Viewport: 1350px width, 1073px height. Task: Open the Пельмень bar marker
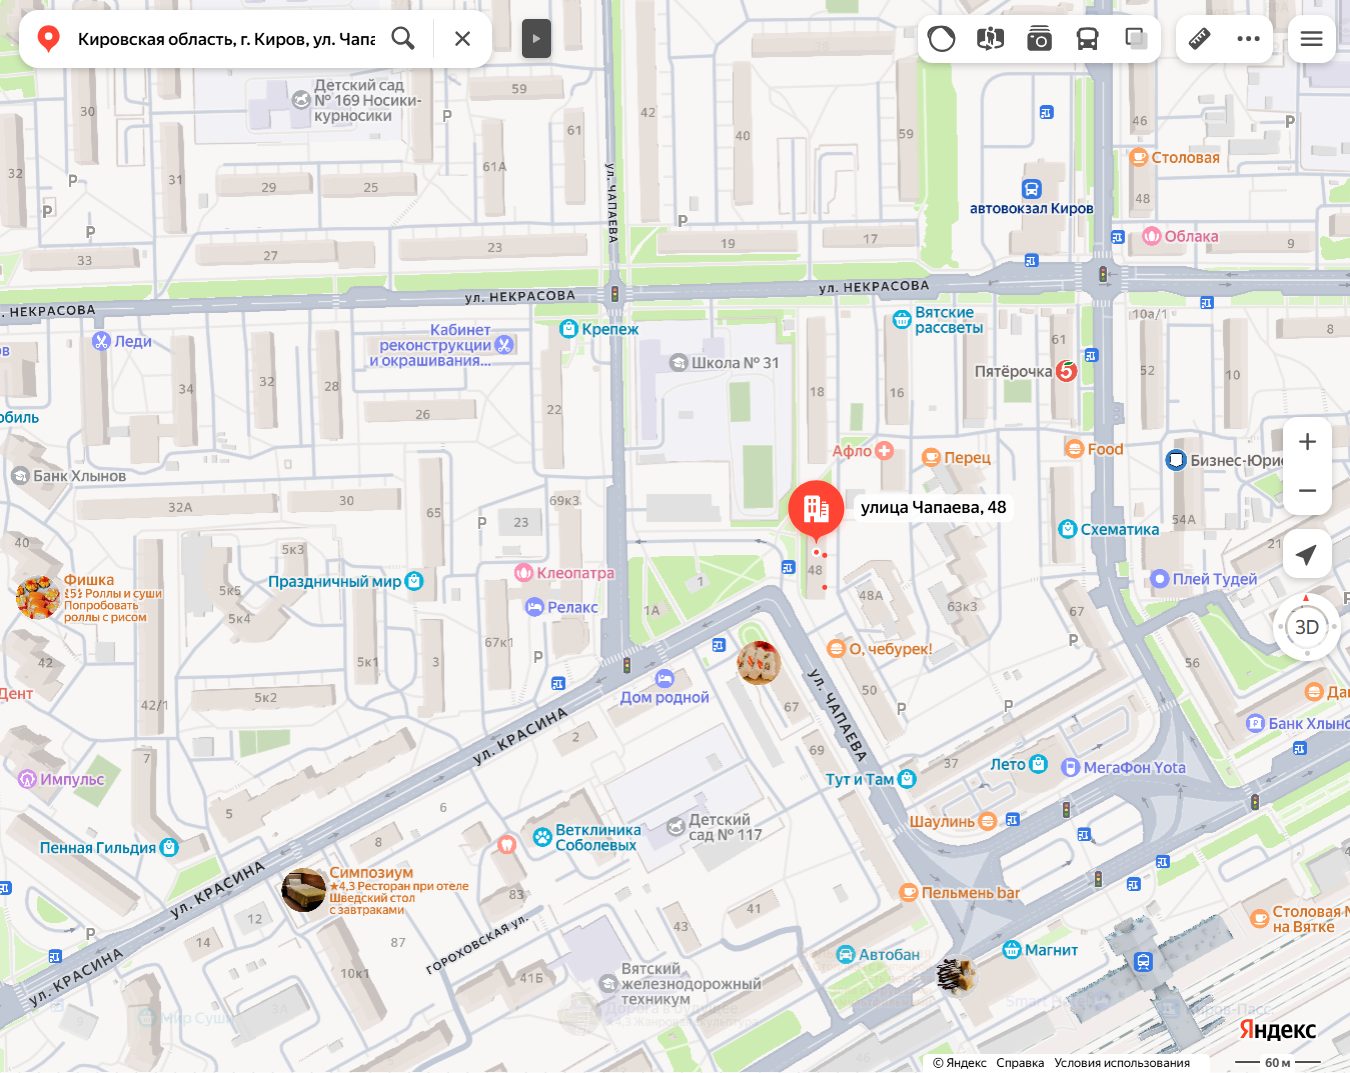(x=908, y=893)
